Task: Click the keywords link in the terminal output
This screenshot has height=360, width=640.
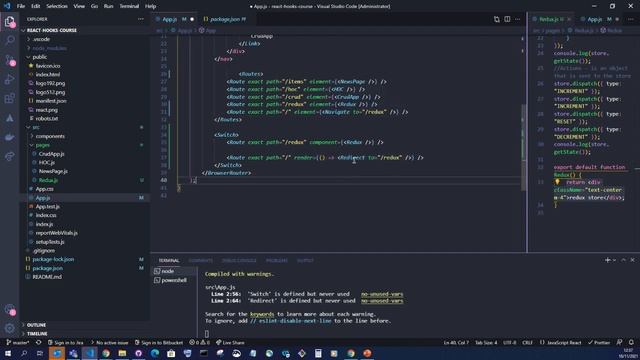Action: (x=262, y=314)
